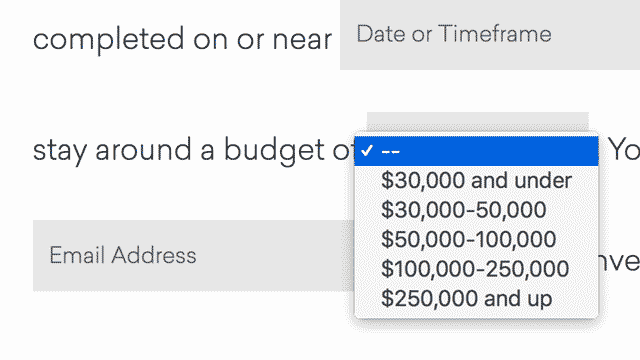Click the "completed on or near" text
The height and width of the screenshot is (360, 640).
click(x=182, y=40)
